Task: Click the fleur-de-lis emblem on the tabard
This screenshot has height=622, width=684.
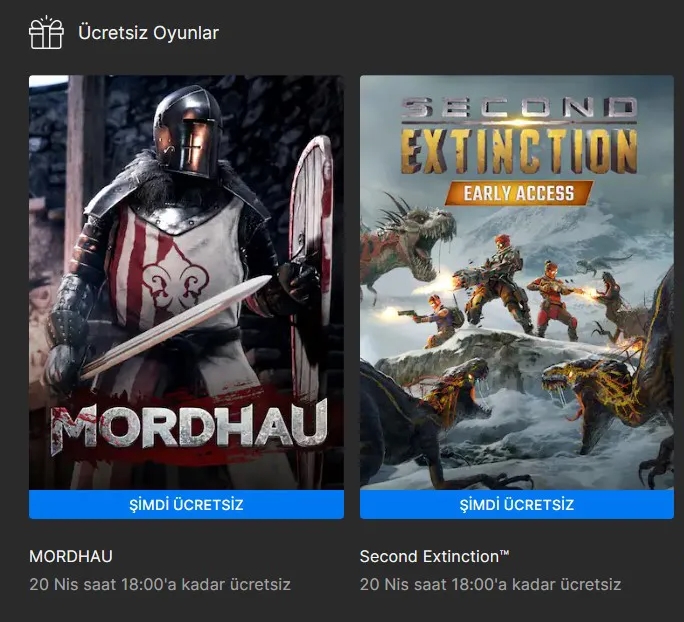Action: 175,277
